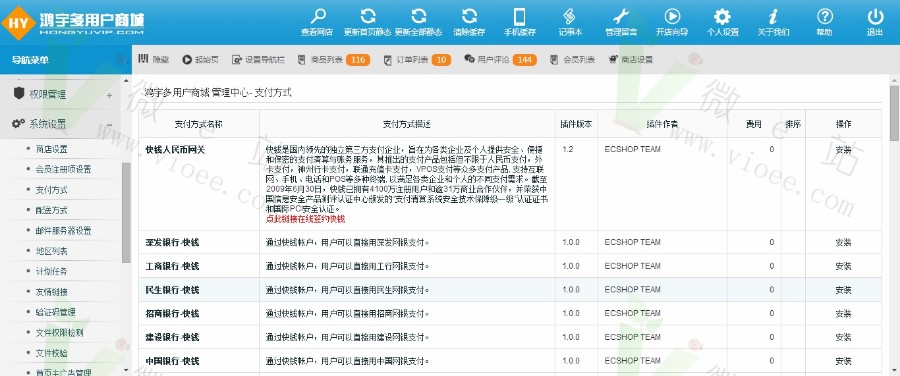Viewport: 900px width, 376px height.
Task: Open 关于我们 info icon
Action: point(773,16)
